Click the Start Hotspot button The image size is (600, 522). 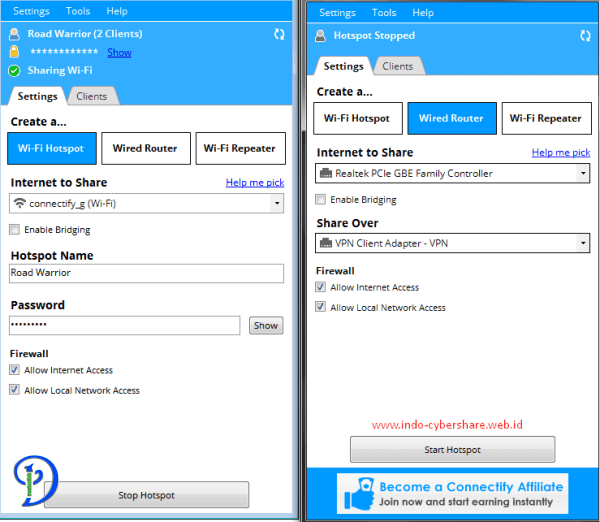coord(452,449)
